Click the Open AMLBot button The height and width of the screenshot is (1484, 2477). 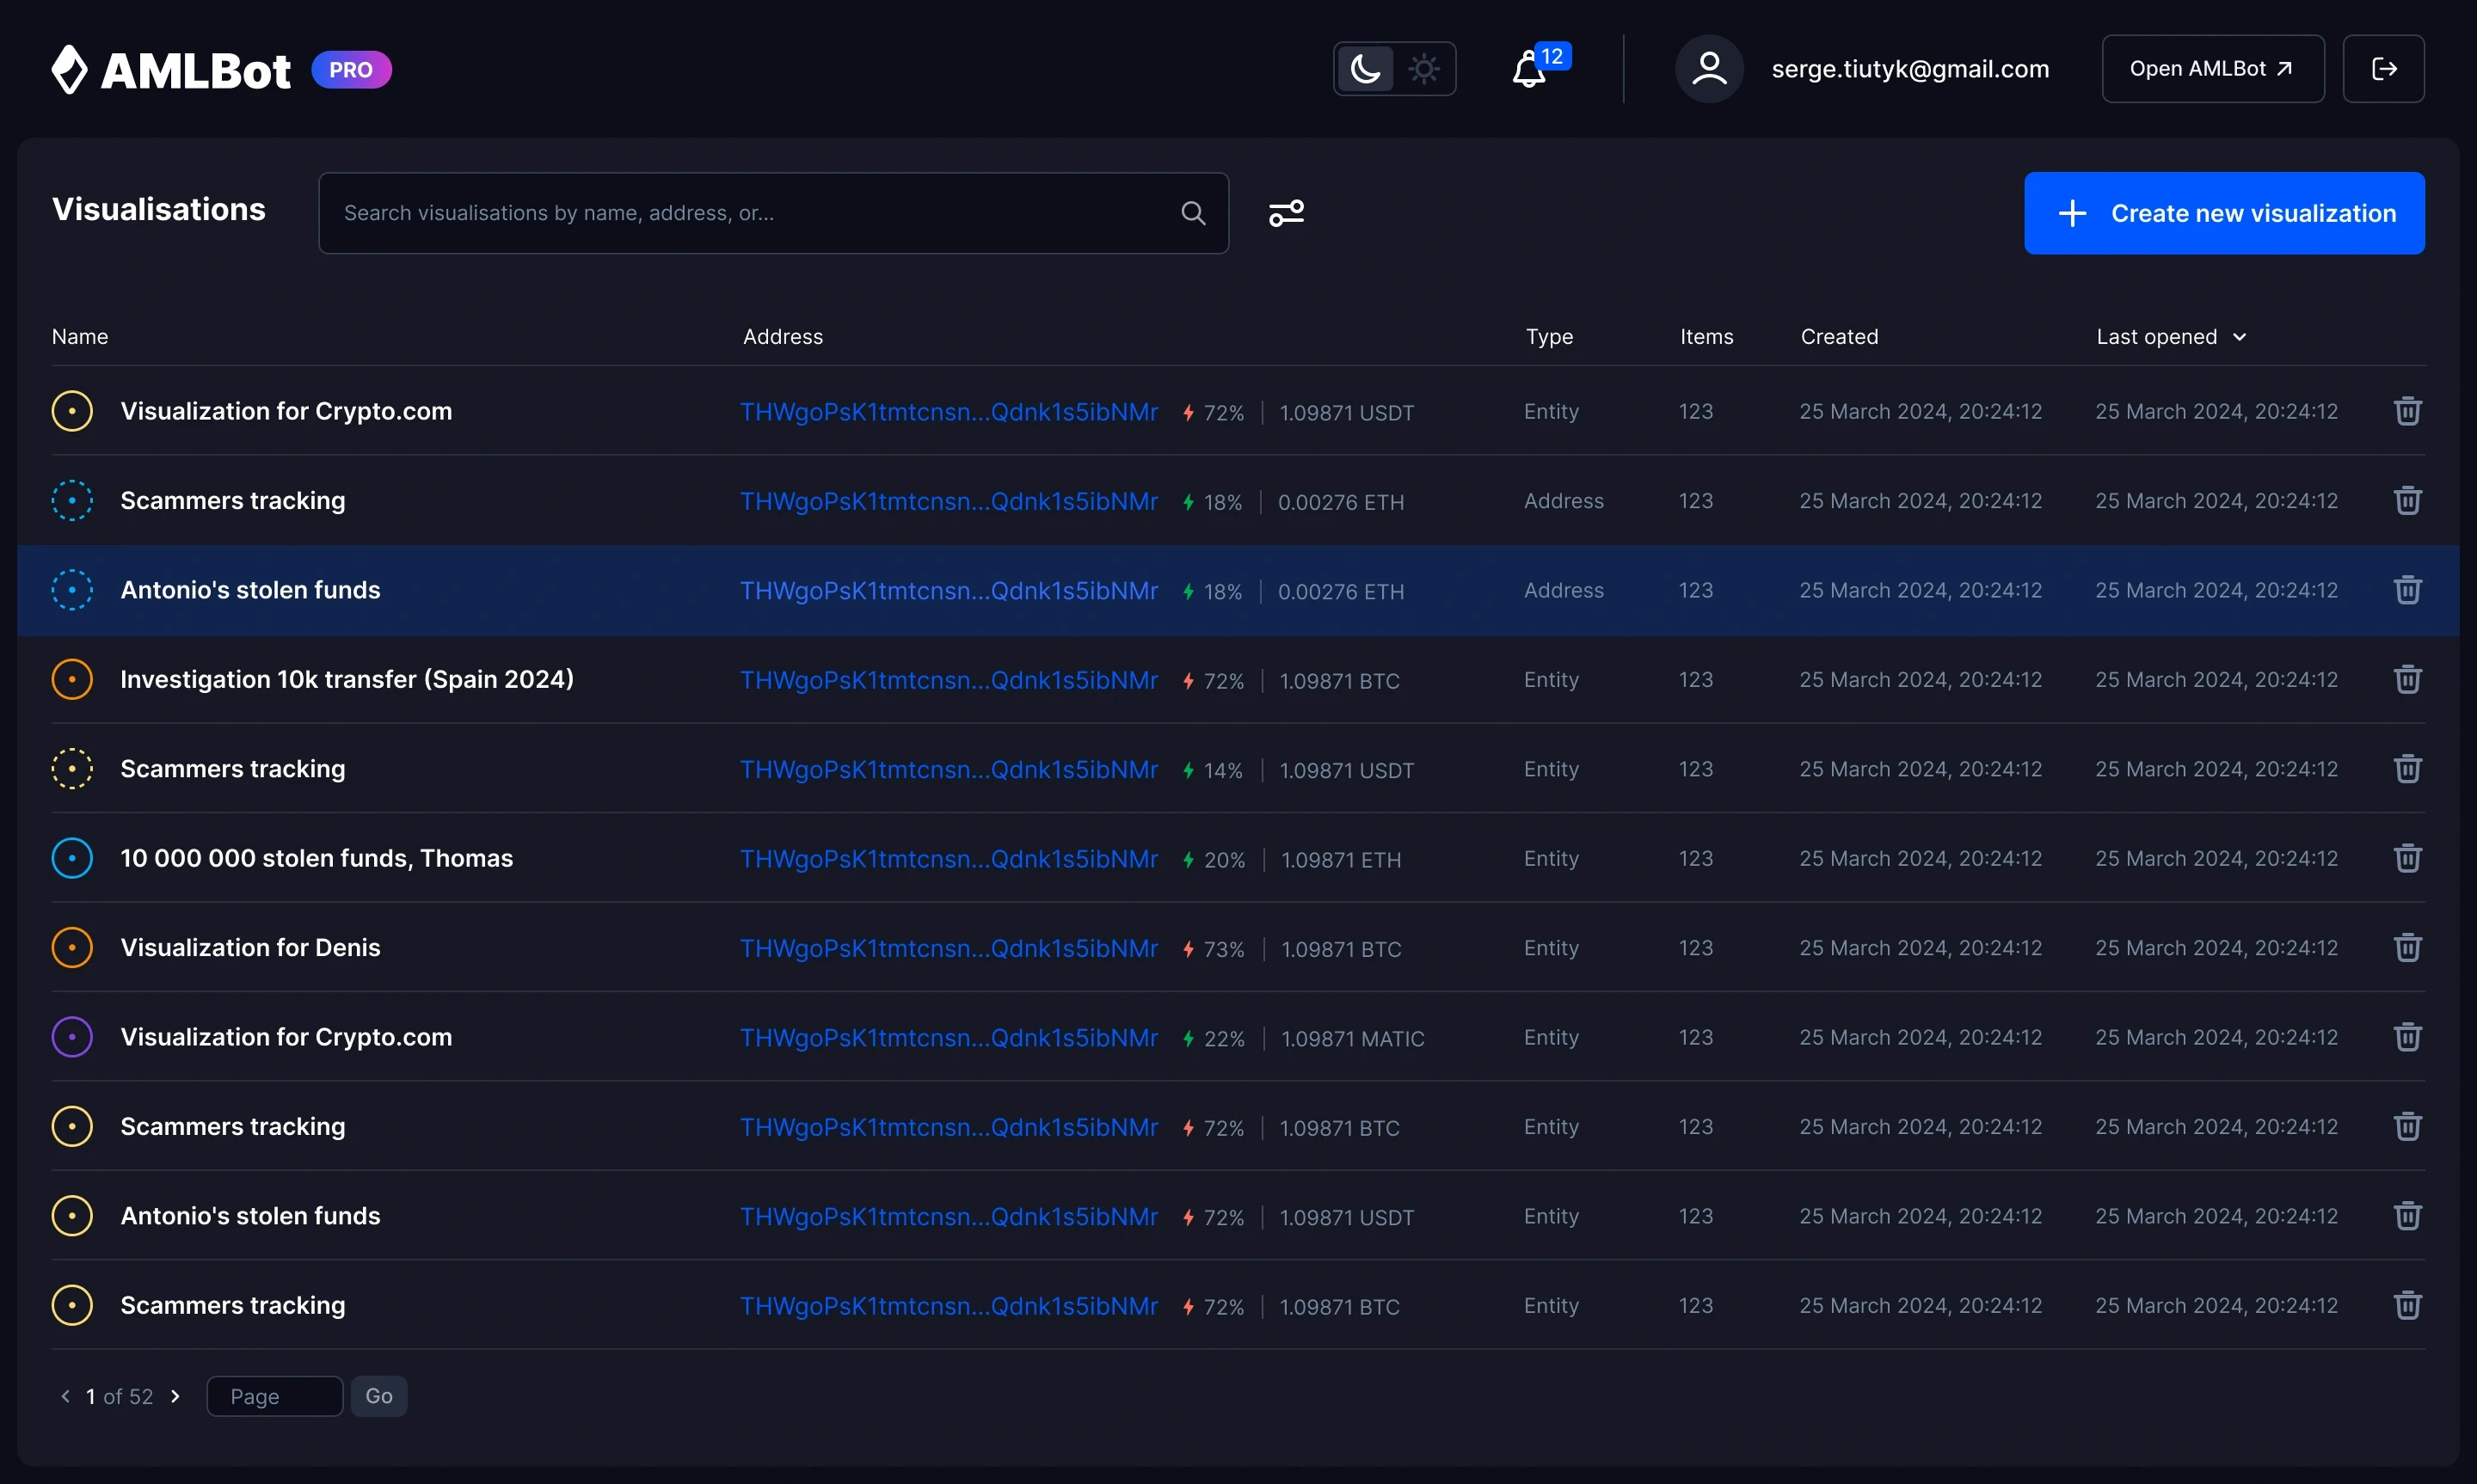point(2212,69)
